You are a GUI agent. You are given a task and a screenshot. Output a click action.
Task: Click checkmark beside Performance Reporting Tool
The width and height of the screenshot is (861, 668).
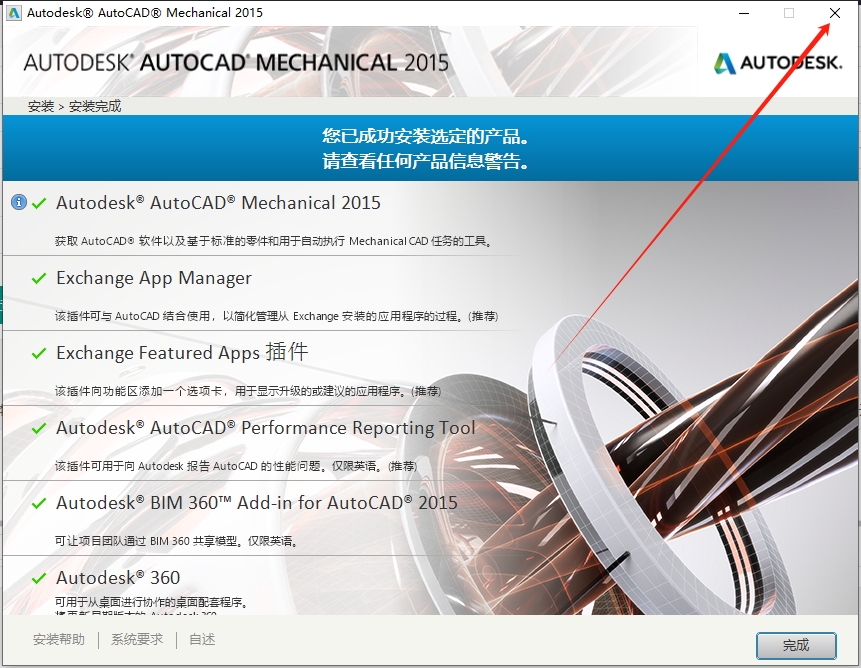[x=40, y=428]
